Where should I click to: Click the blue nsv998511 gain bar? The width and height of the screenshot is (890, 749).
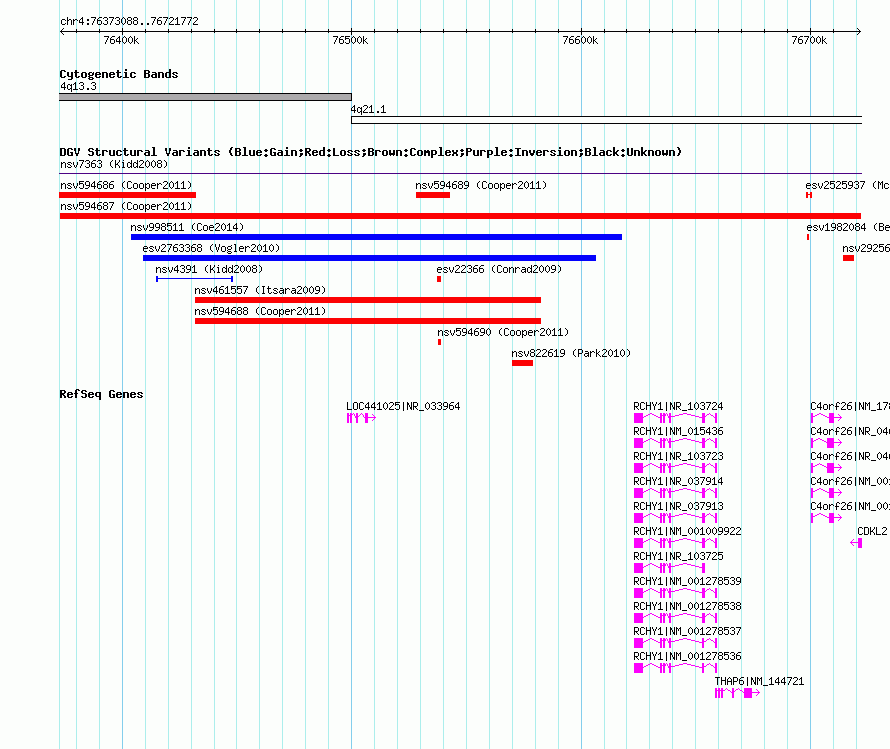coord(376,237)
